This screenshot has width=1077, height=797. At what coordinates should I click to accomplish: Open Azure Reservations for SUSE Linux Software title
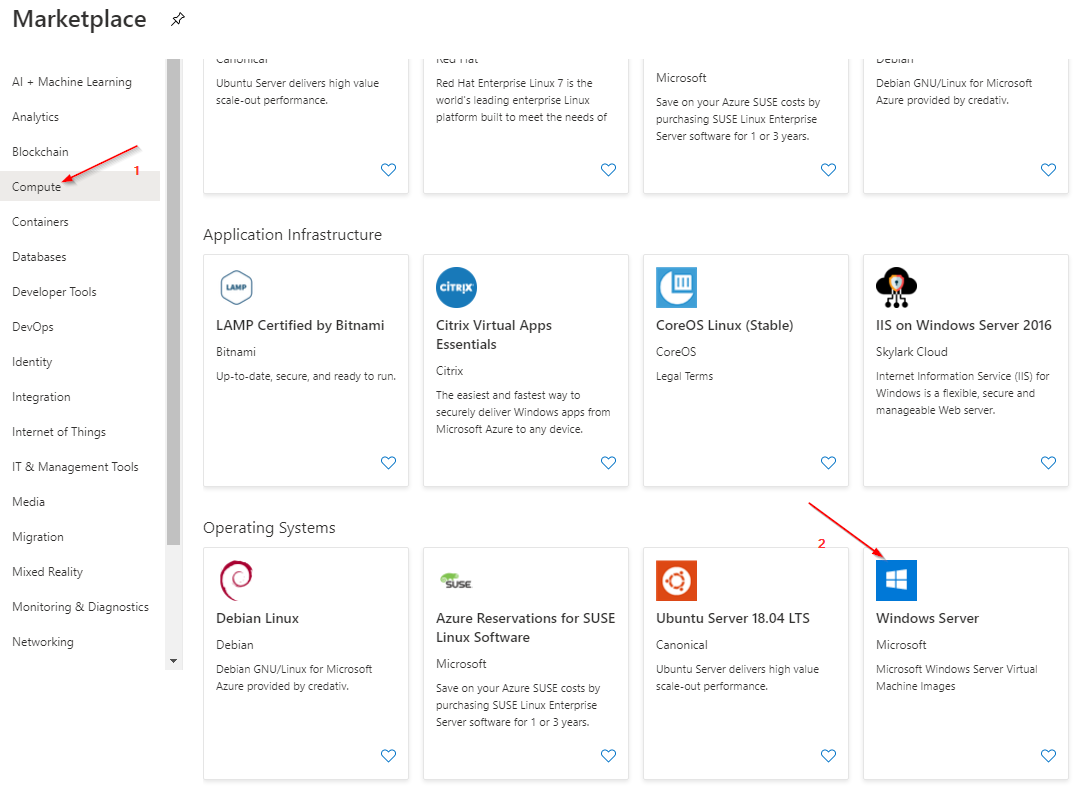tap(525, 628)
